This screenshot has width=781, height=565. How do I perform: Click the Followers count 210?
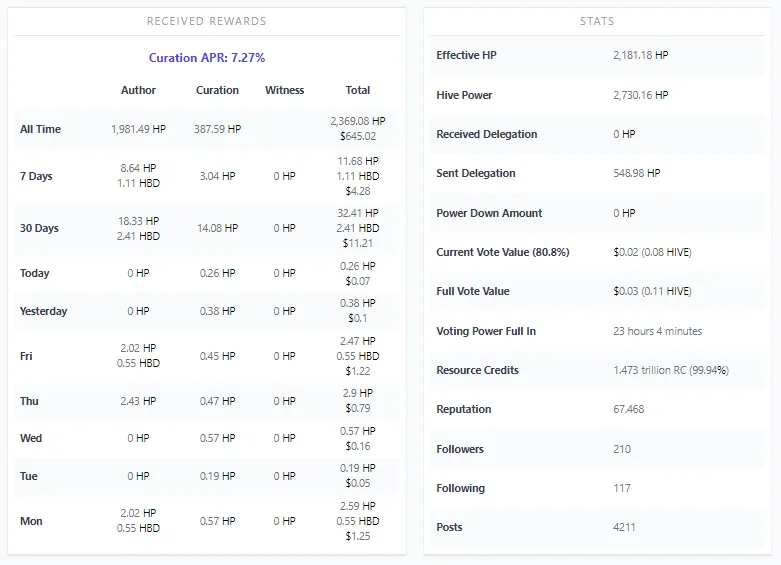click(x=622, y=449)
